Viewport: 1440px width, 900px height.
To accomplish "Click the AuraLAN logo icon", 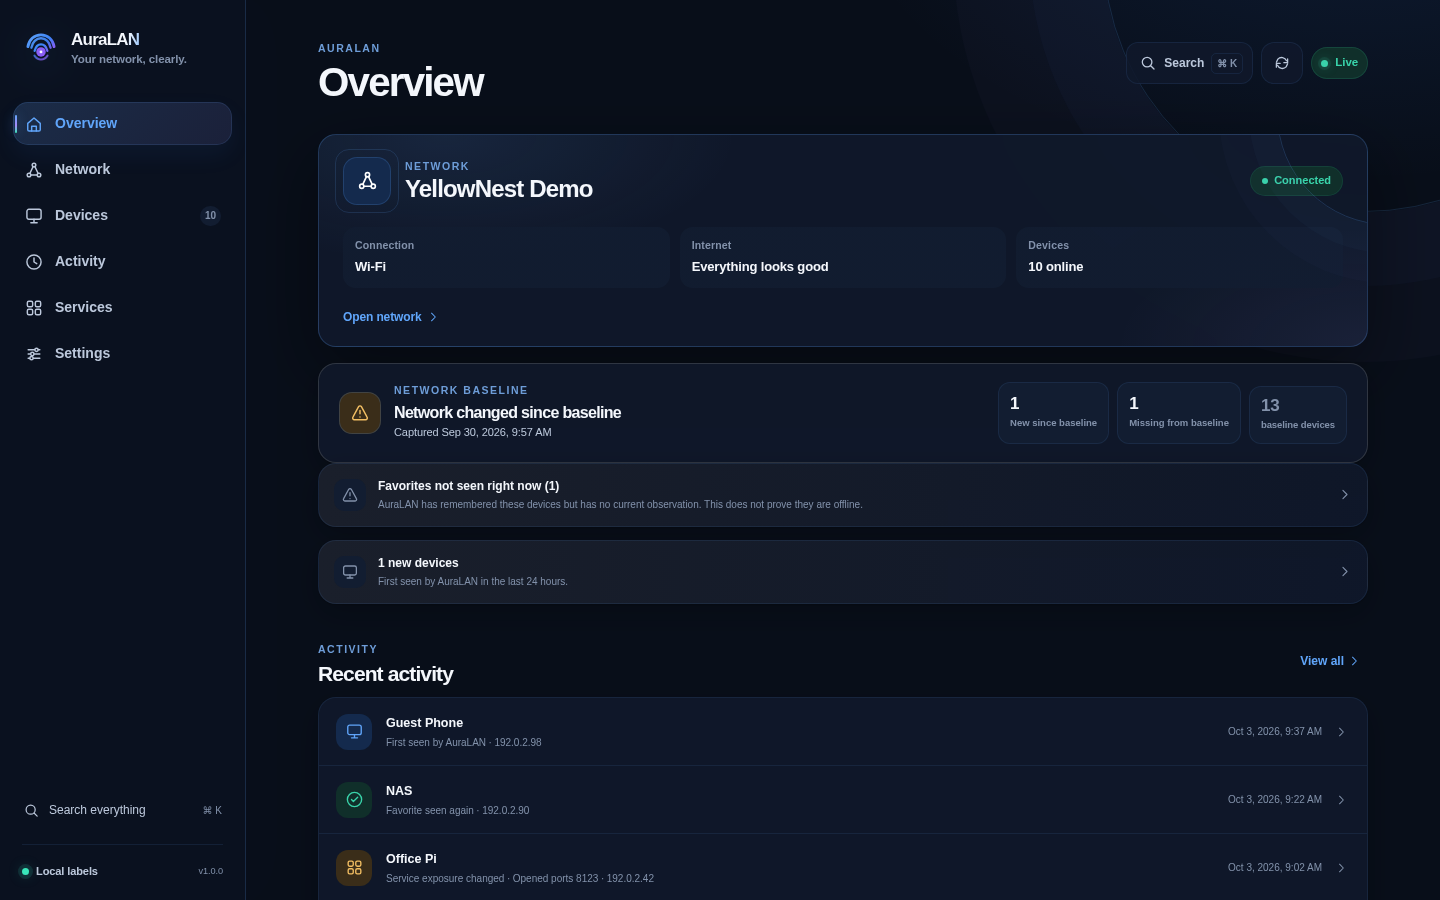I will [41, 47].
